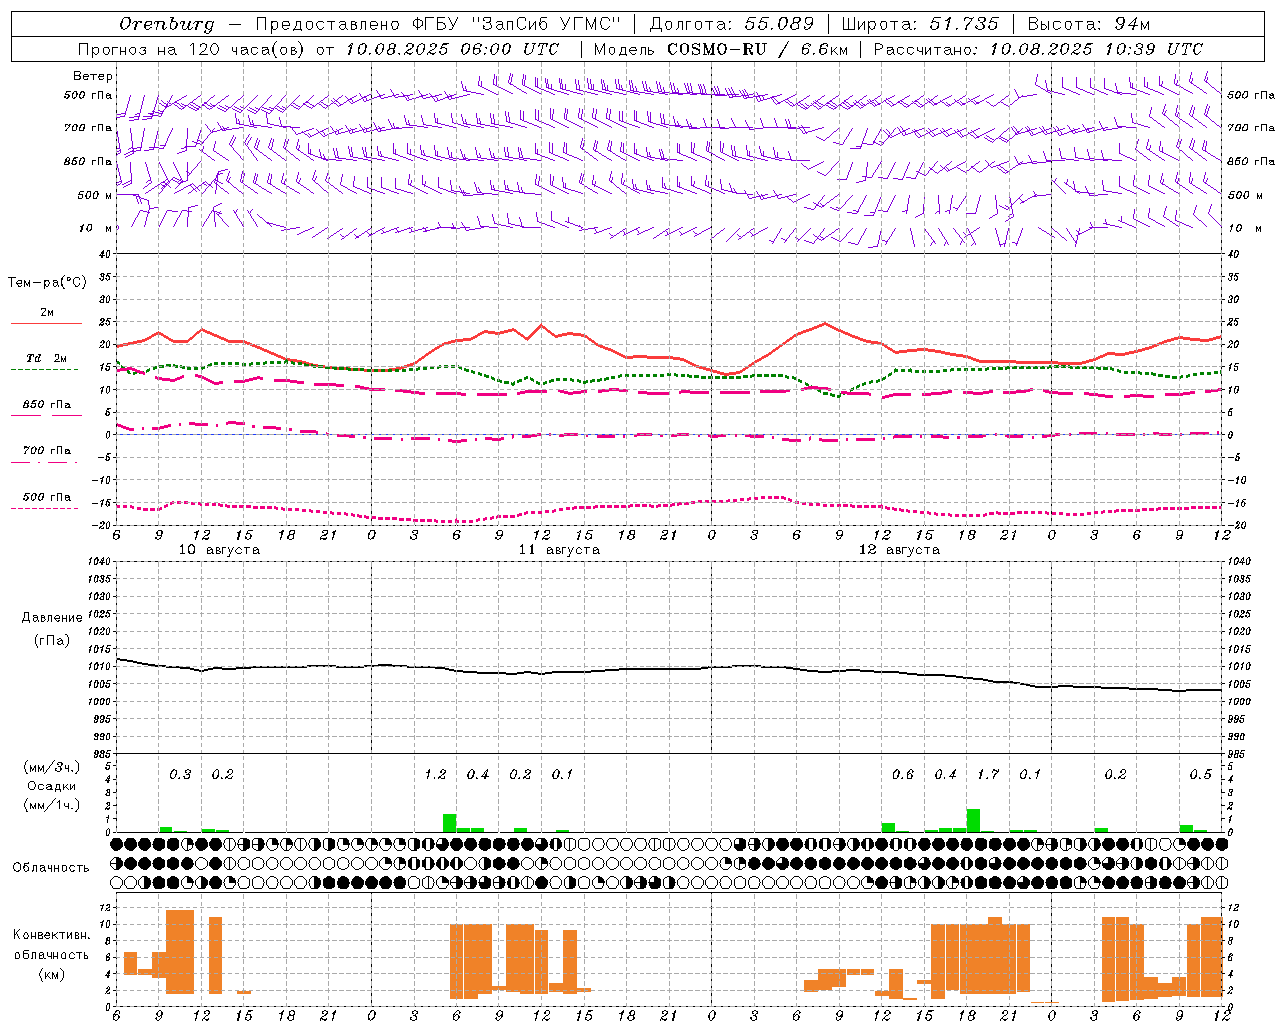1280x1024 pixels.
Task: Click the Тем-ра(°C) panel label
Action: pyautogui.click(x=47, y=283)
